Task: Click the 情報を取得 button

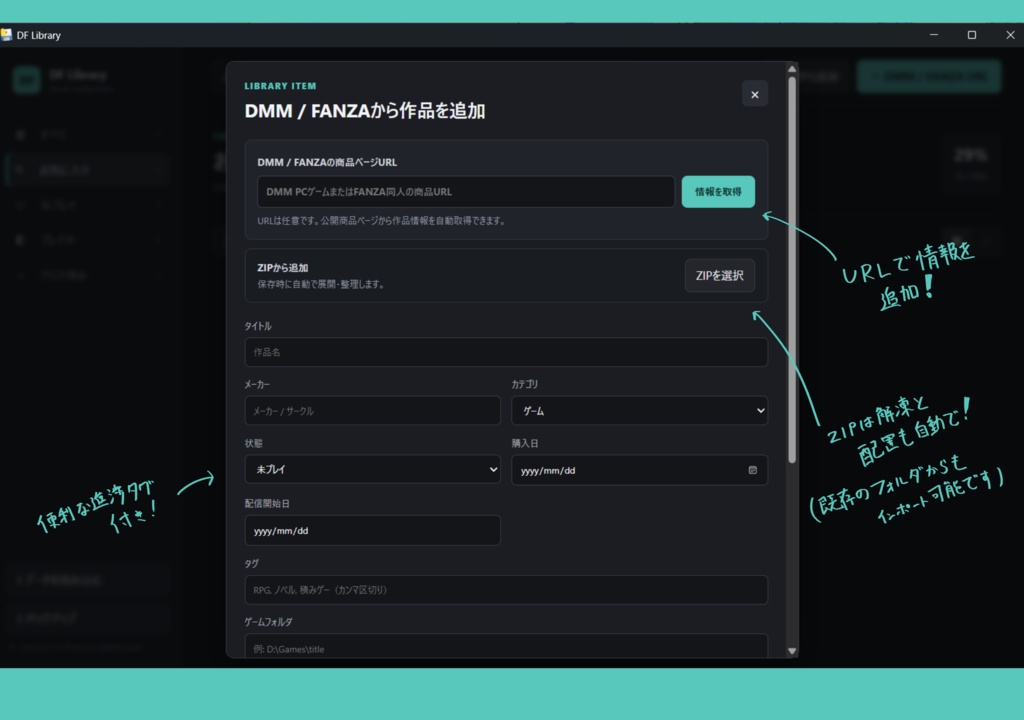Action: [x=718, y=191]
